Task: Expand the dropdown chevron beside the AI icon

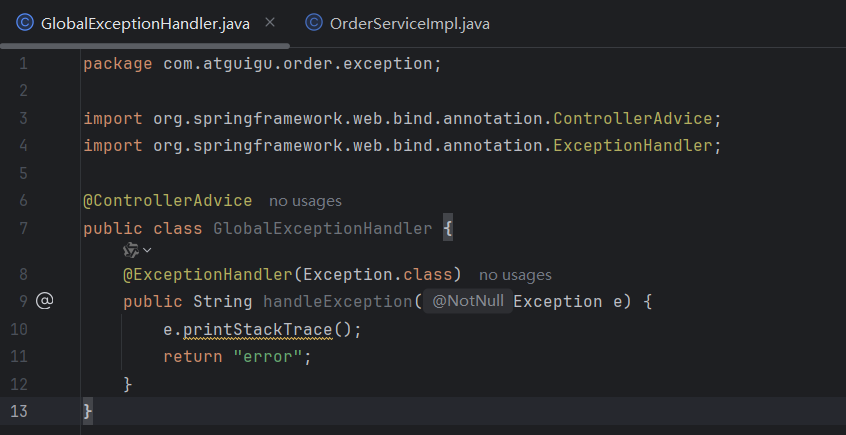Action: (147, 250)
